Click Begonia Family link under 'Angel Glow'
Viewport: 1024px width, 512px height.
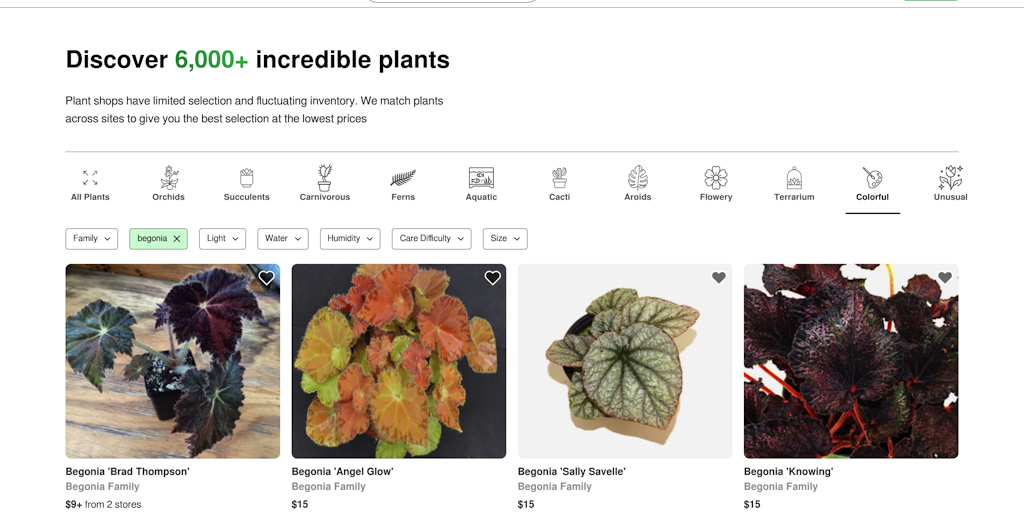pyautogui.click(x=329, y=487)
